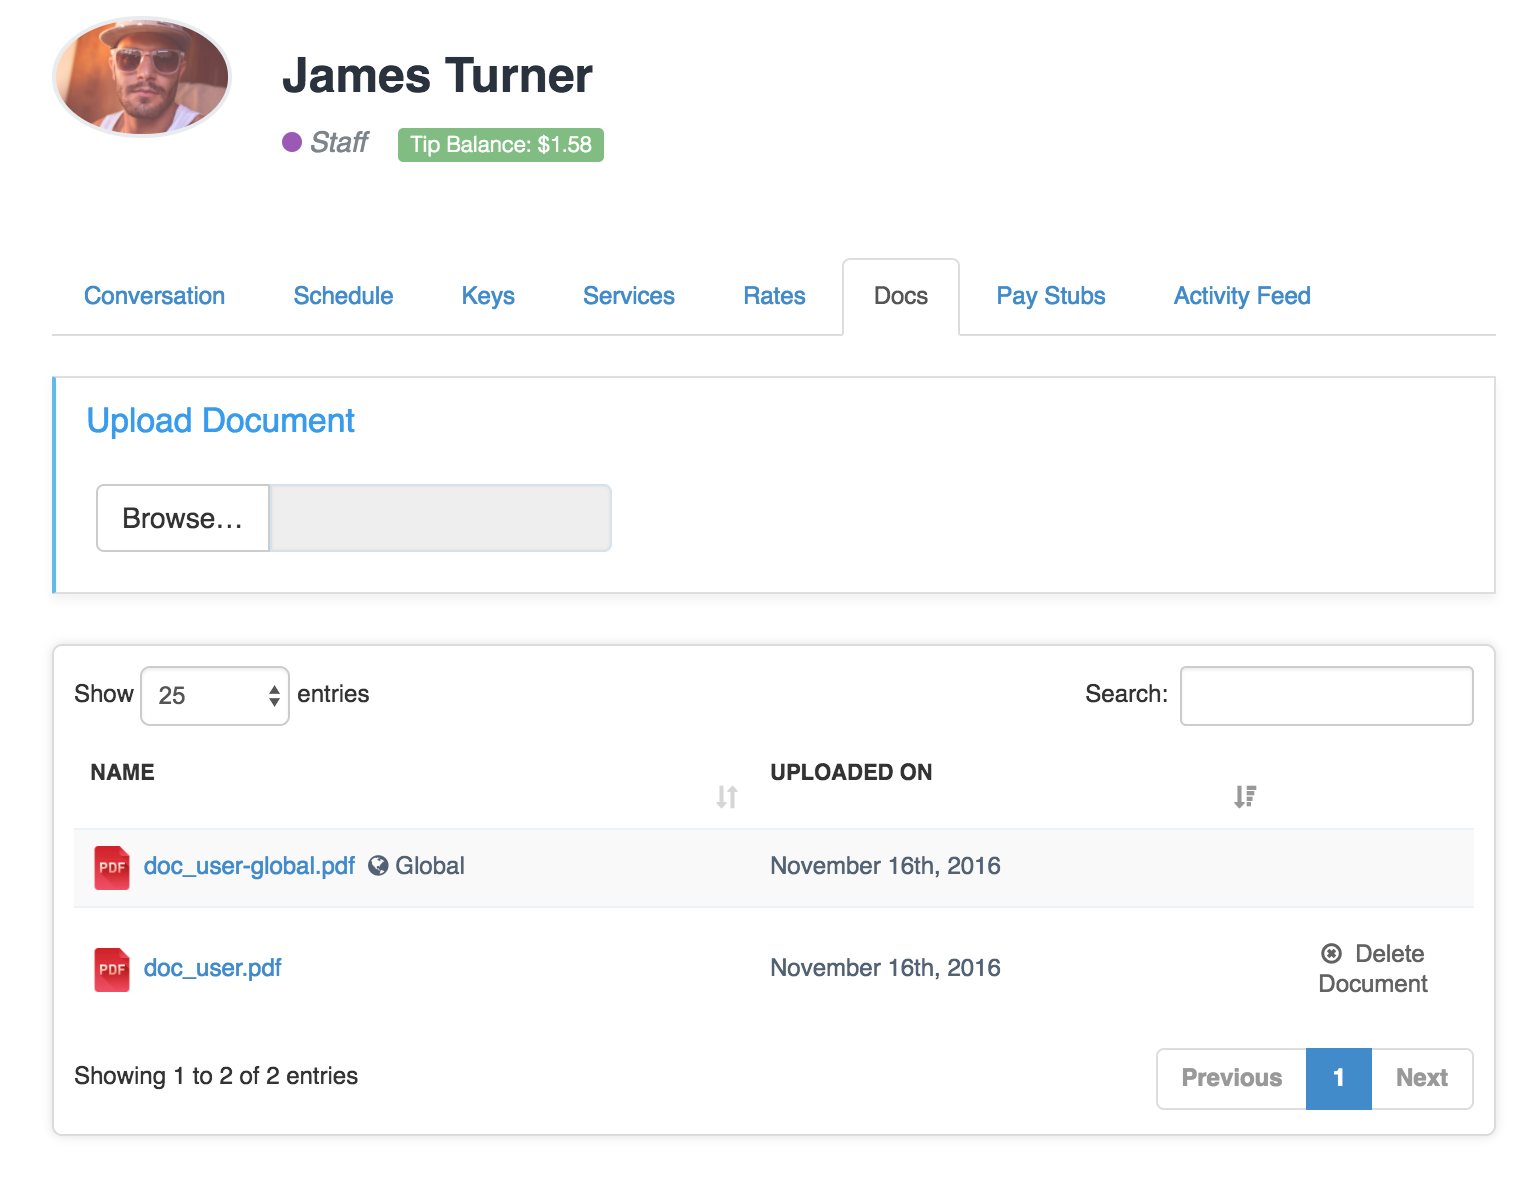The height and width of the screenshot is (1198, 1520).
Task: Go to the Next page
Action: point(1422,1078)
